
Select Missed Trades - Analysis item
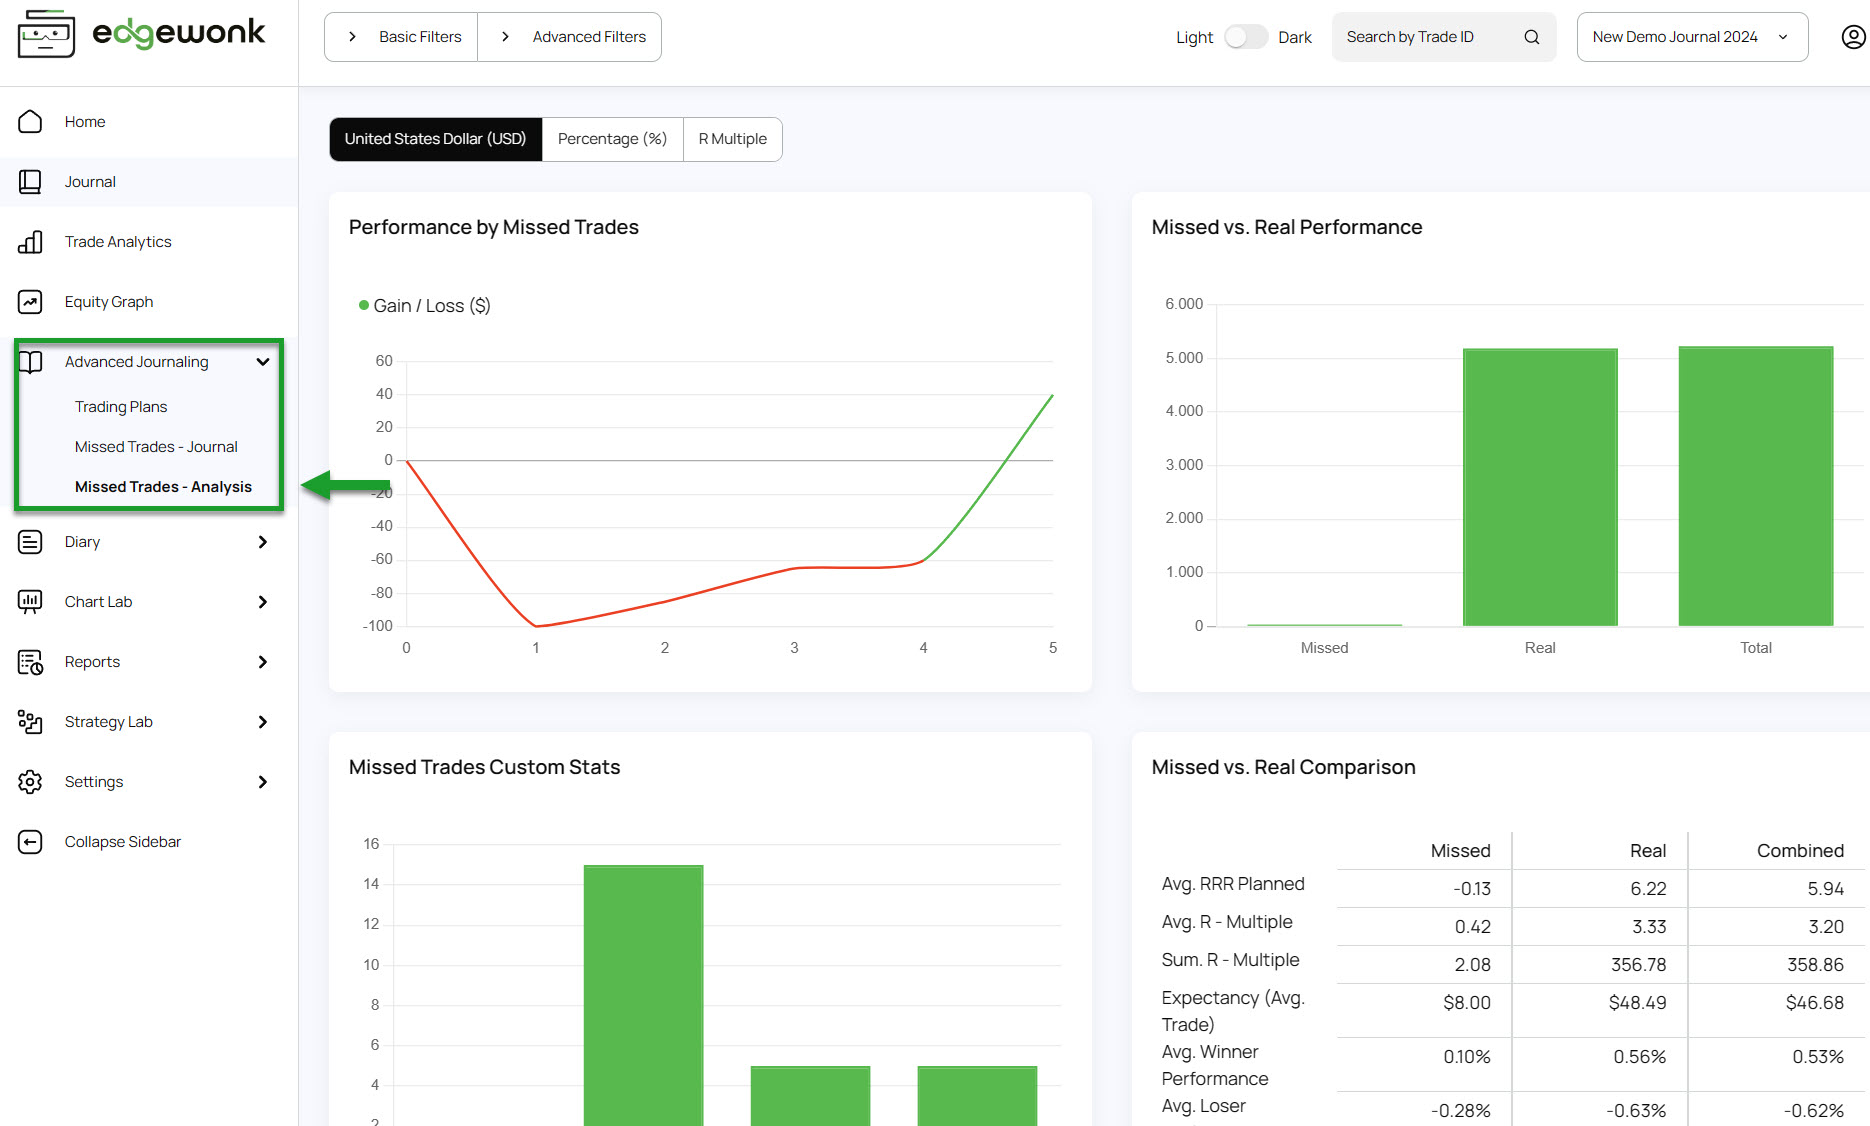point(163,487)
